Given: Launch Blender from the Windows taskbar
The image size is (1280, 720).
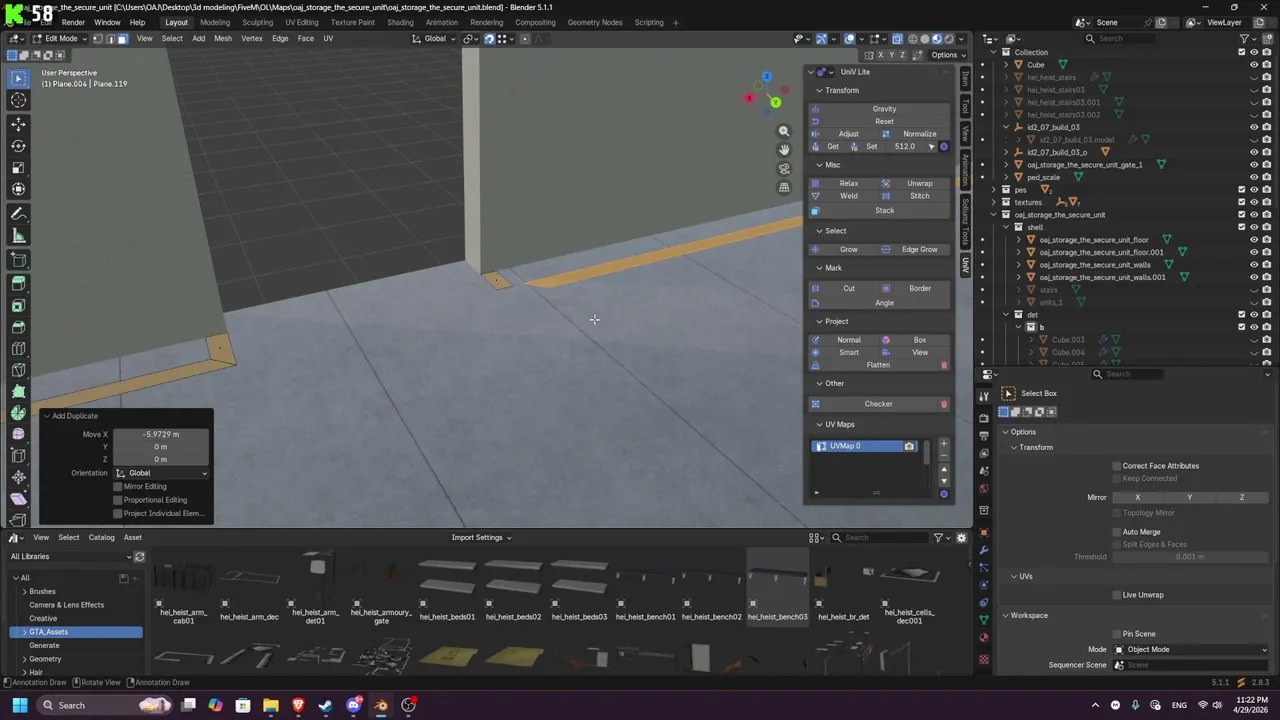Looking at the screenshot, I should pos(381,705).
